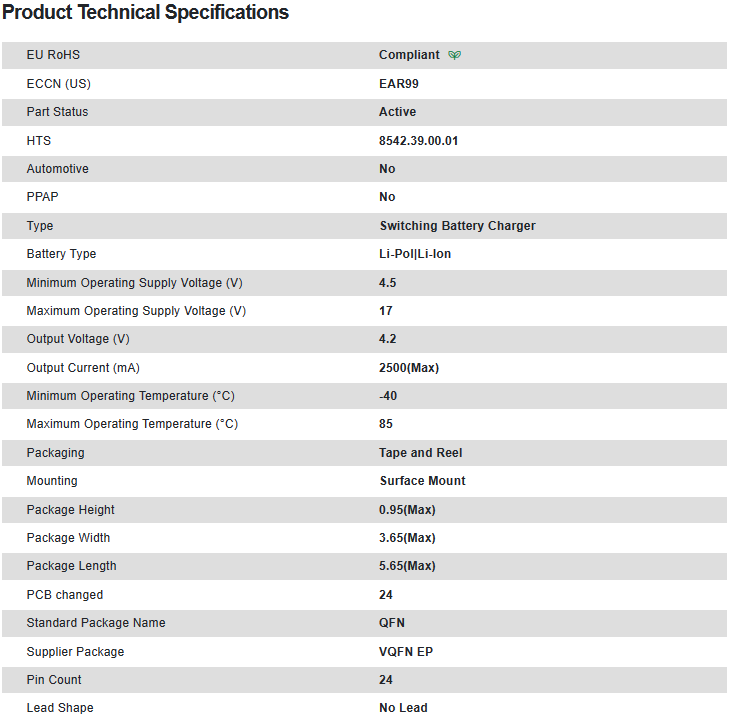Click the Product Technical Specifications heading
The image size is (730, 721).
[146, 13]
